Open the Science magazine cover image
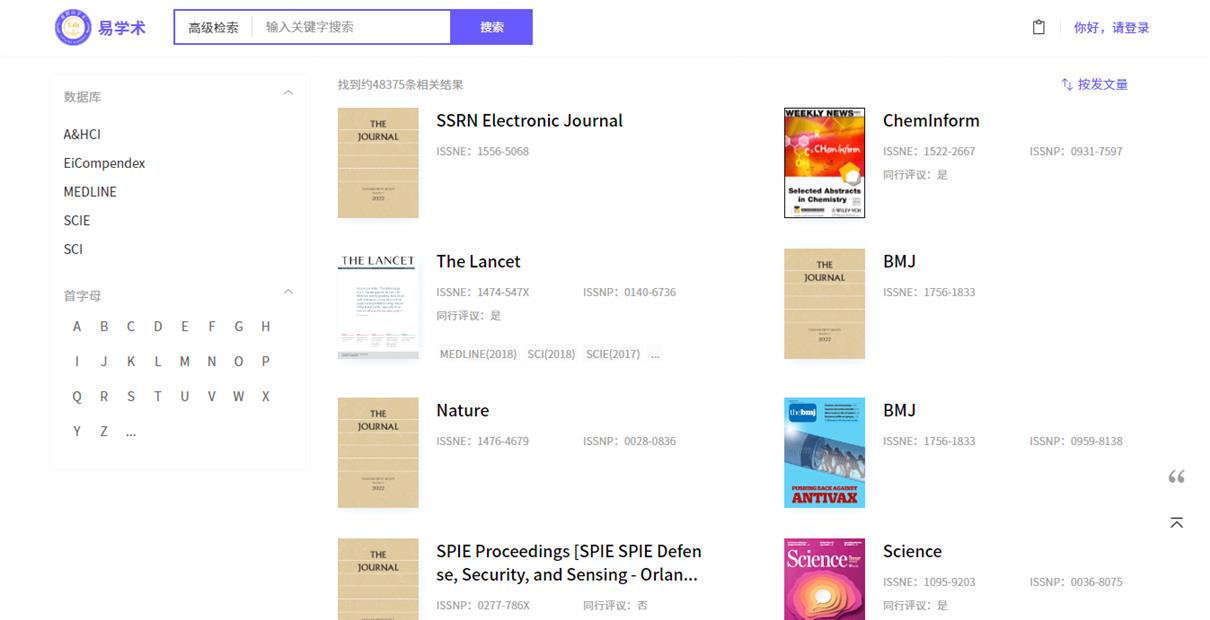 (824, 580)
